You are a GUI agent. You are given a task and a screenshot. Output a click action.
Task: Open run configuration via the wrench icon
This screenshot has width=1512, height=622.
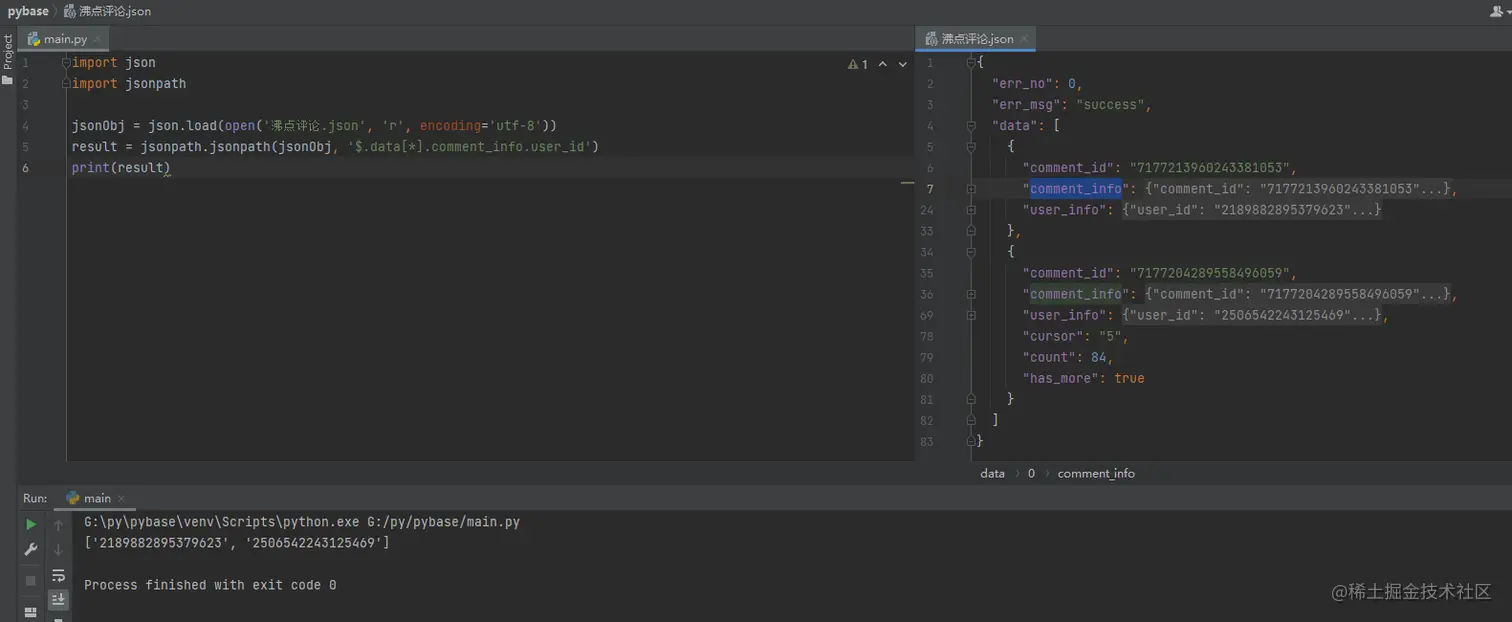31,550
